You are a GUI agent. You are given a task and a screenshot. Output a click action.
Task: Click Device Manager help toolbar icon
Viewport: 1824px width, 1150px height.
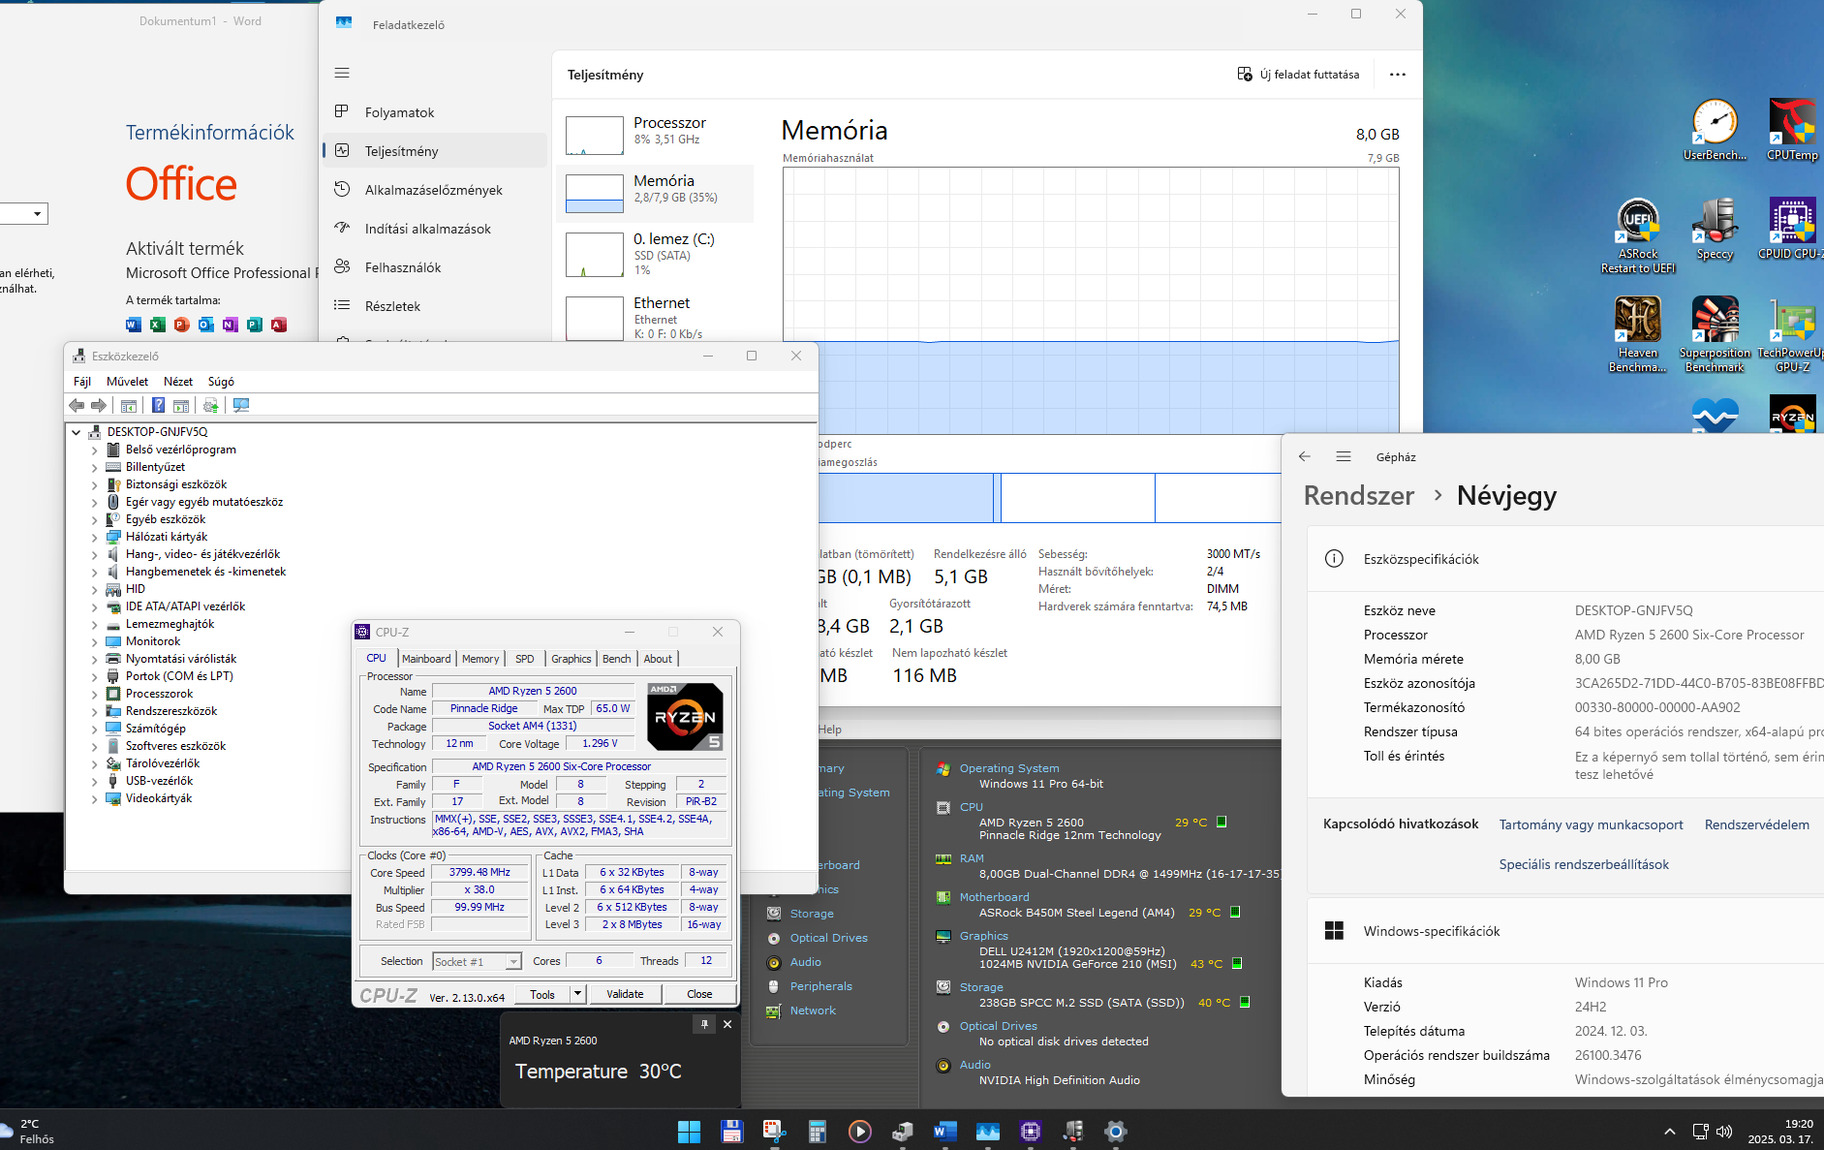click(158, 405)
